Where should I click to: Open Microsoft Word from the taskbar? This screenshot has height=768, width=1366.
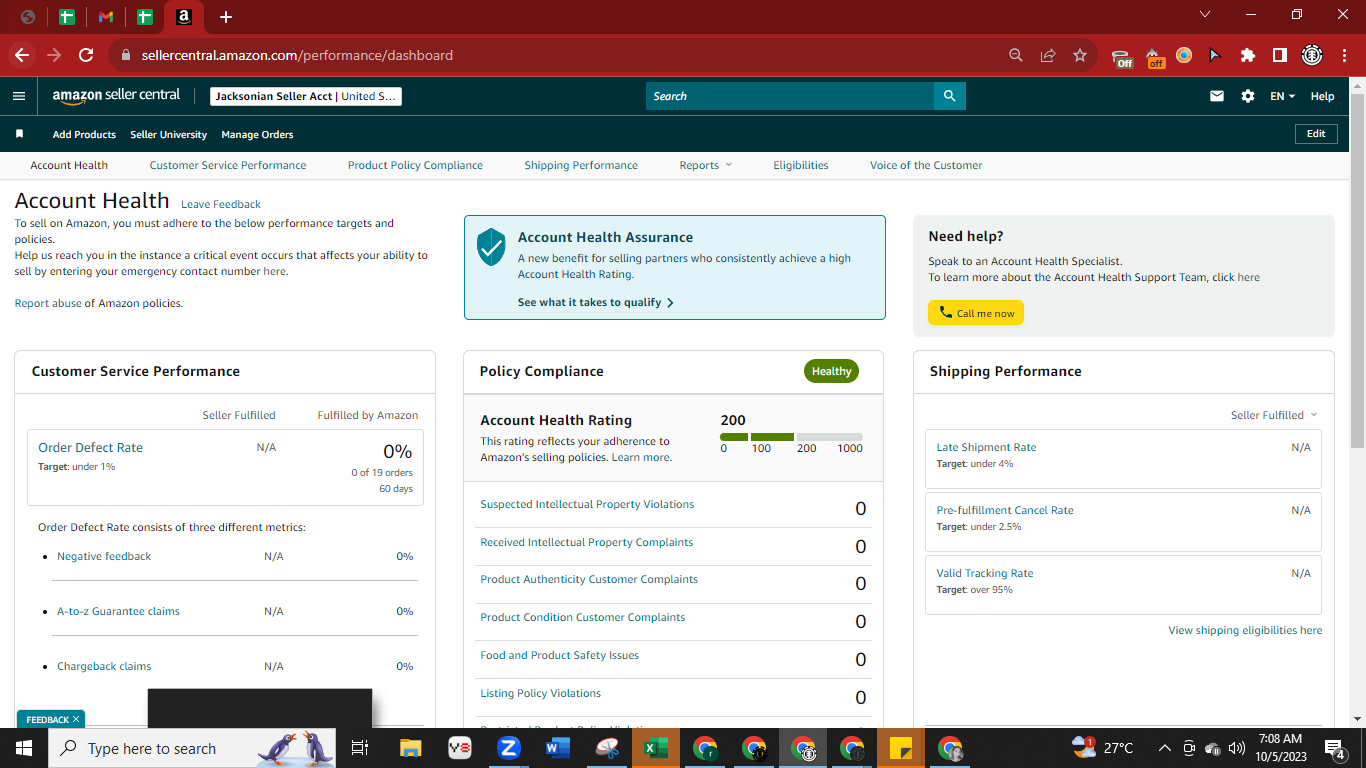(x=557, y=748)
